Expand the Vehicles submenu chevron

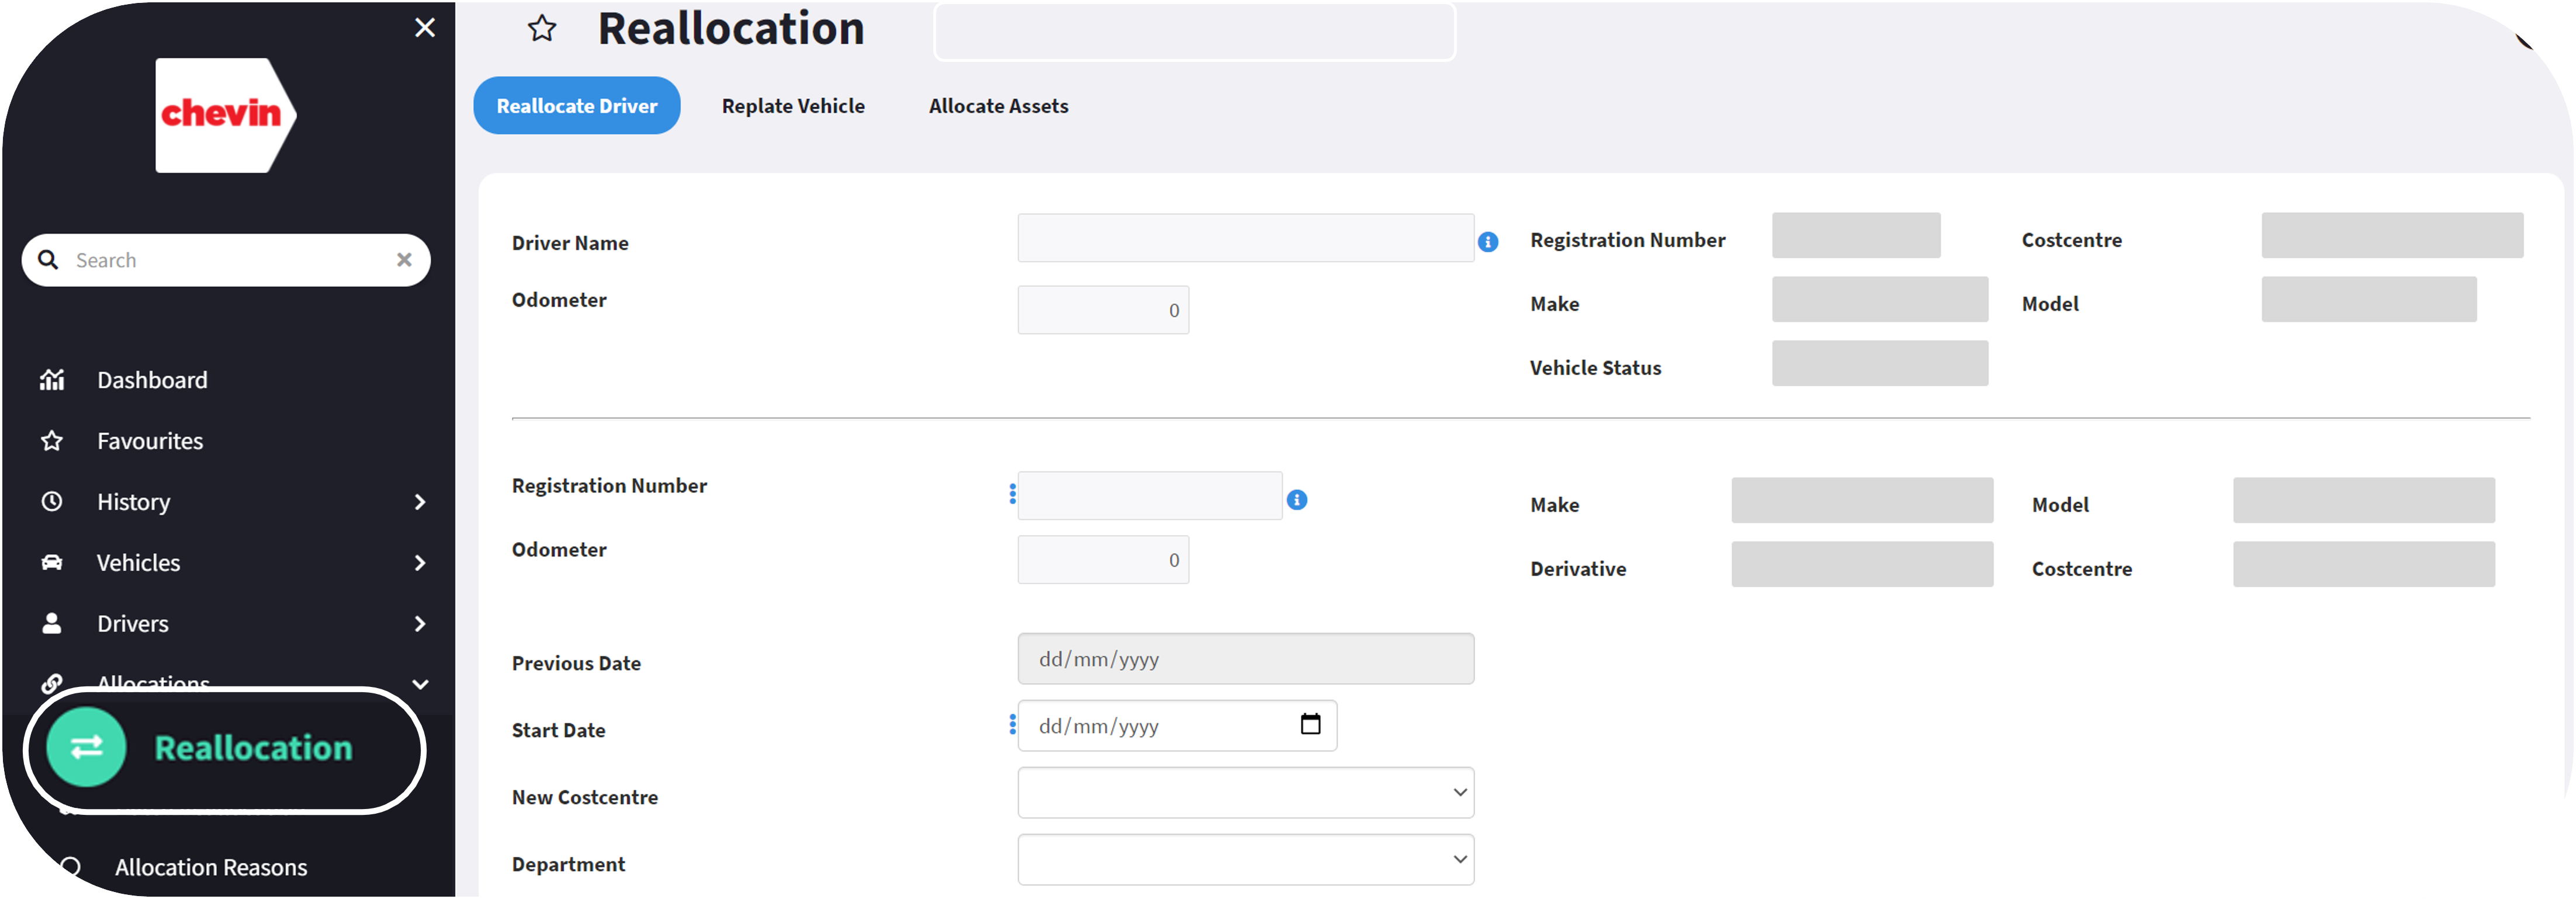420,563
